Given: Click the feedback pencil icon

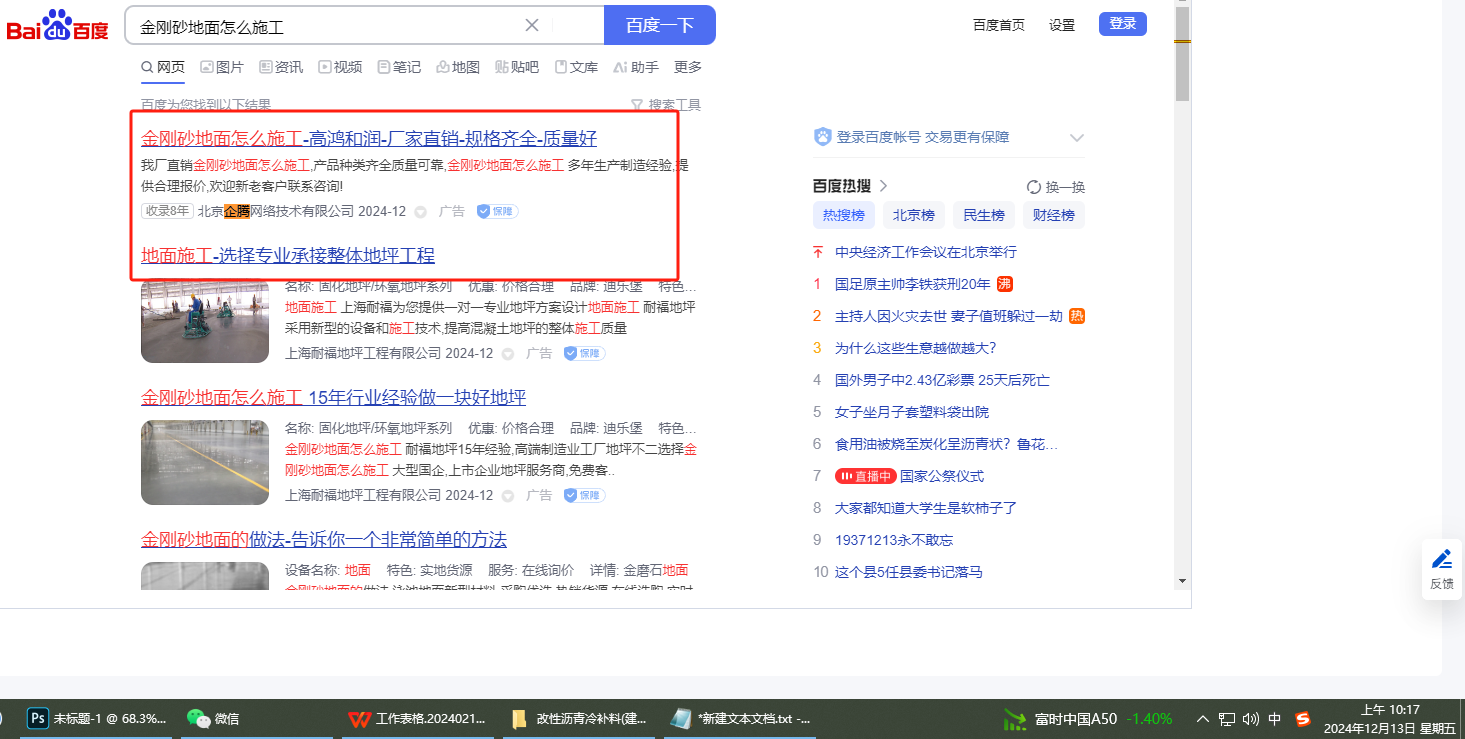Looking at the screenshot, I should pos(1441,560).
